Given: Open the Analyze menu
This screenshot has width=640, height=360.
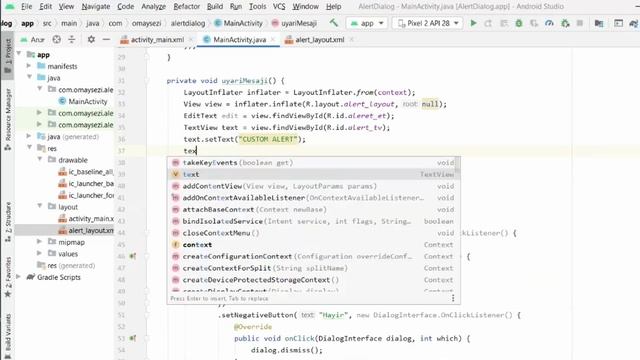Looking at the screenshot, I should [153, 7].
